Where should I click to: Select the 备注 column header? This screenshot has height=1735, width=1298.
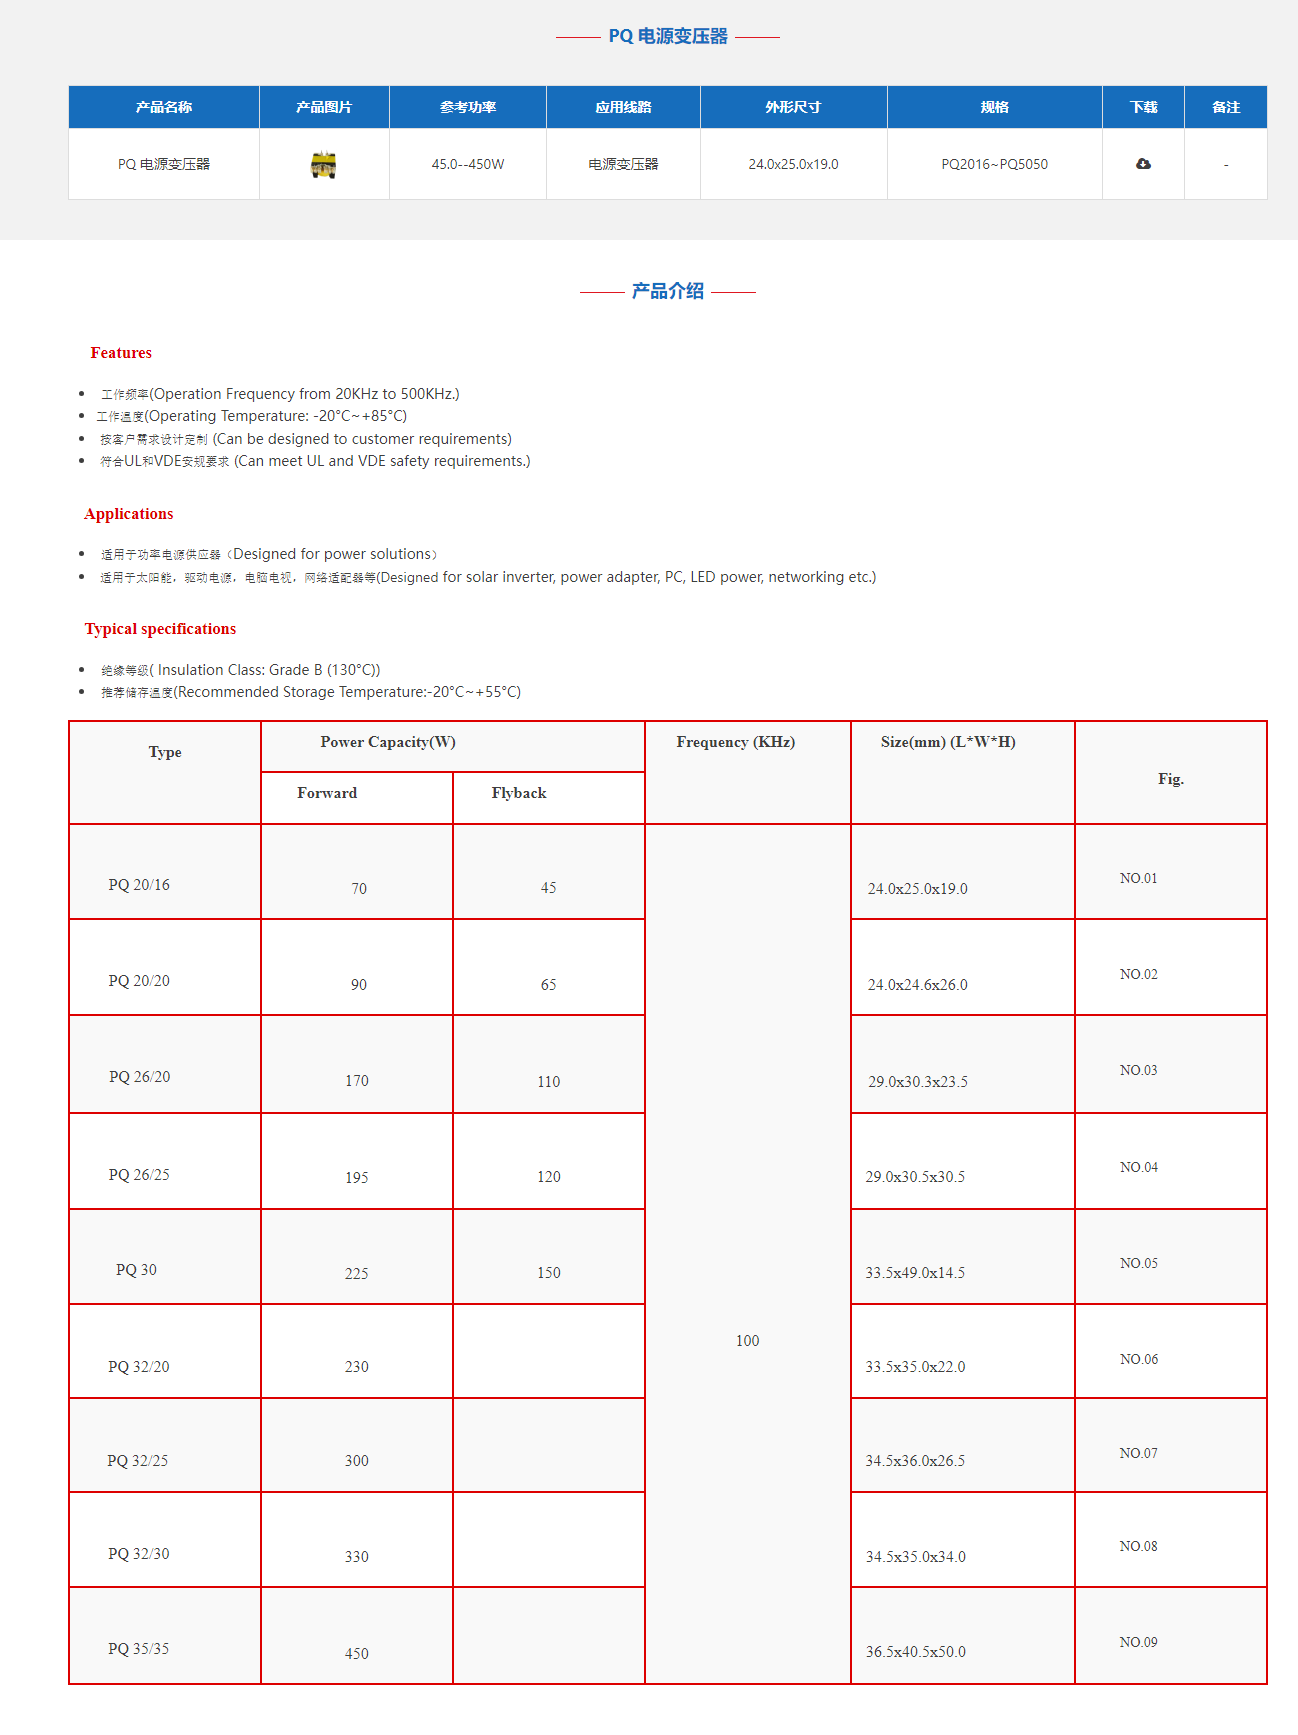[x=1225, y=107]
